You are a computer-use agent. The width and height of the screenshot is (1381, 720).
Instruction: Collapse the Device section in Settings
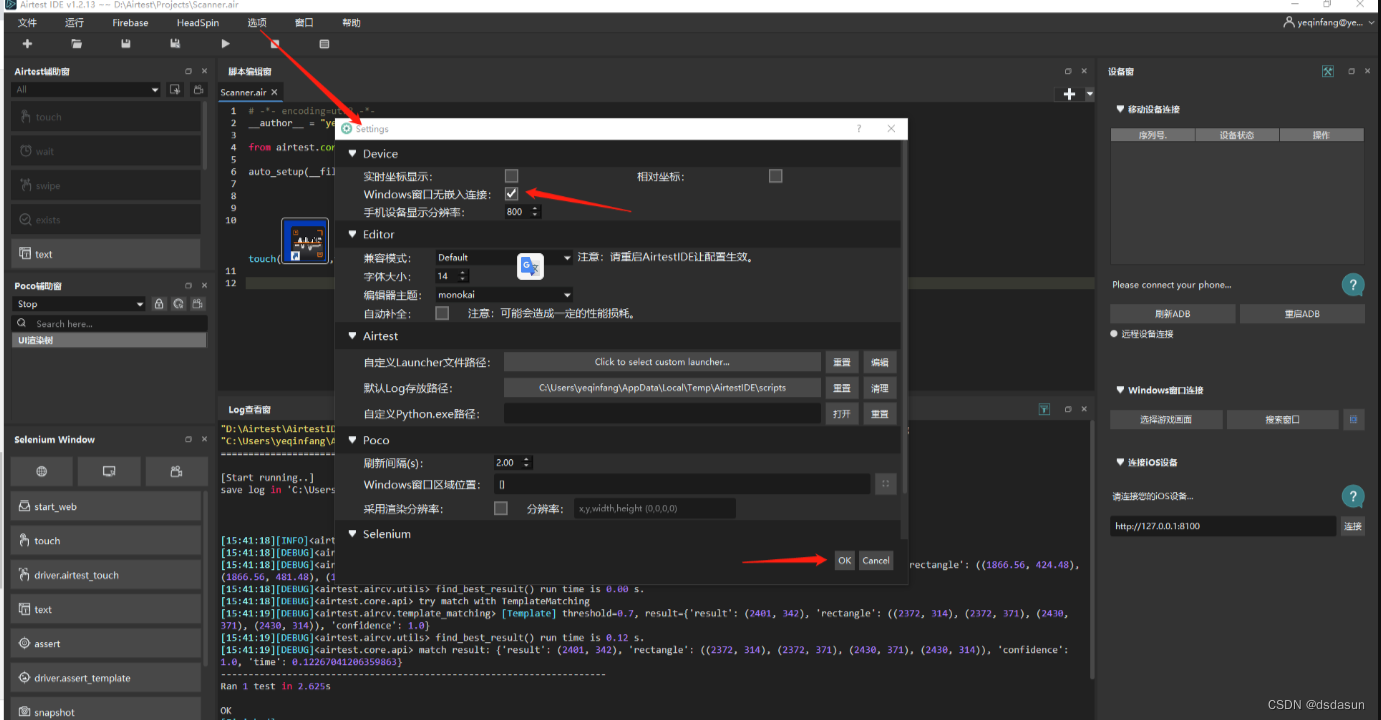[x=352, y=154]
